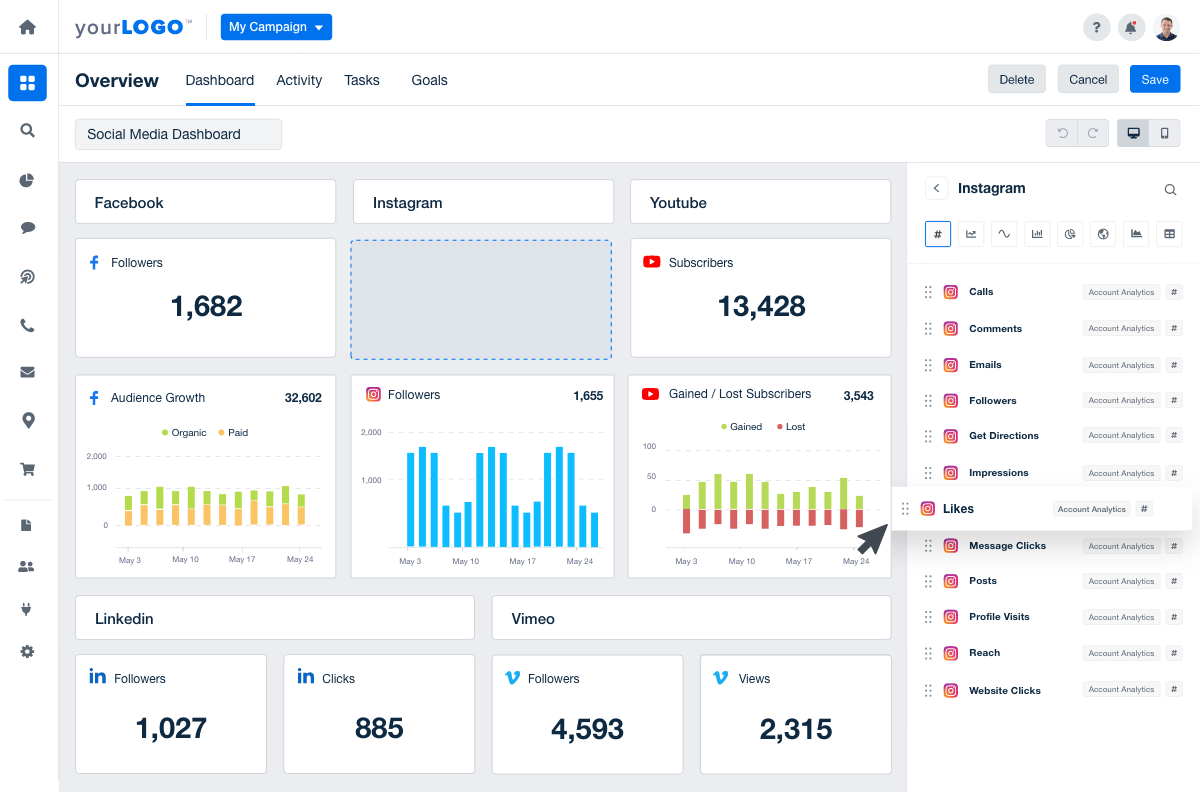Click the Delete button
This screenshot has width=1200, height=792.
point(1017,79)
